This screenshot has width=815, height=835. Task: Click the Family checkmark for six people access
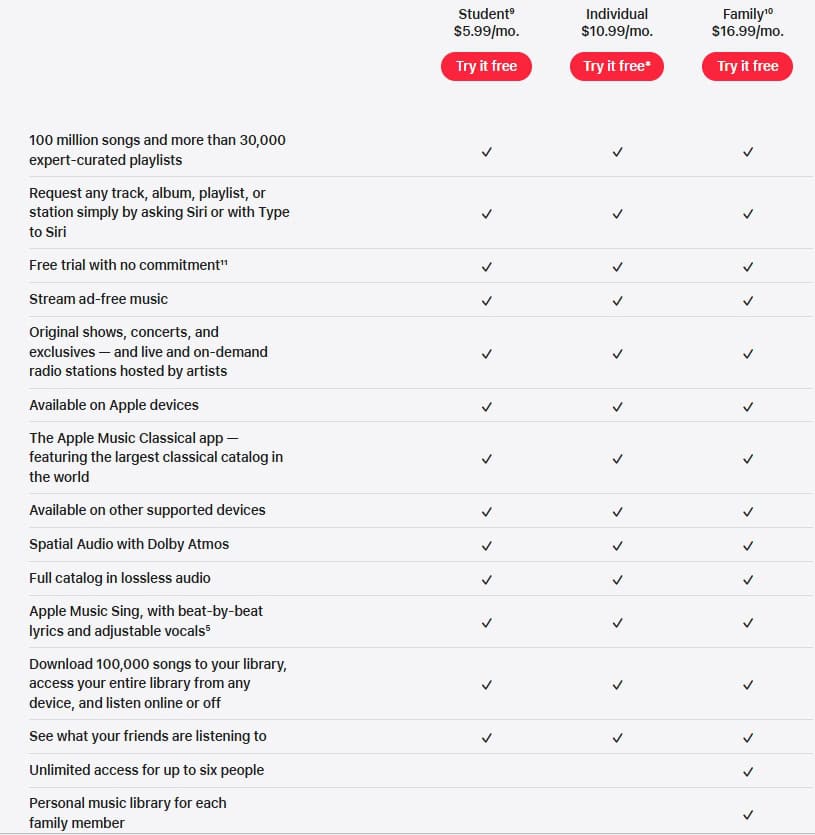click(747, 770)
